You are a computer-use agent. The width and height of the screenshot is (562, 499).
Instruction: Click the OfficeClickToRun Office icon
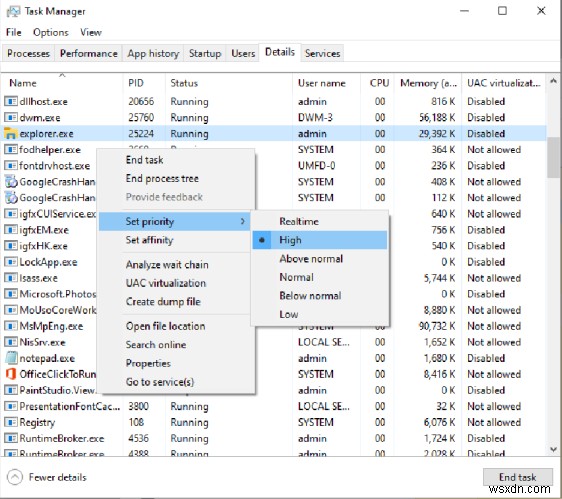(x=11, y=374)
